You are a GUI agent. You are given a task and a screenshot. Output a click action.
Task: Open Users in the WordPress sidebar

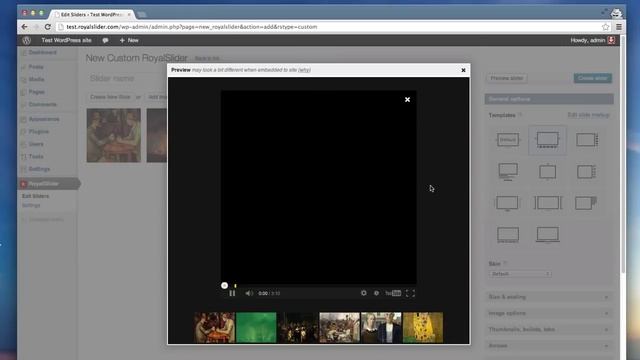click(36, 144)
